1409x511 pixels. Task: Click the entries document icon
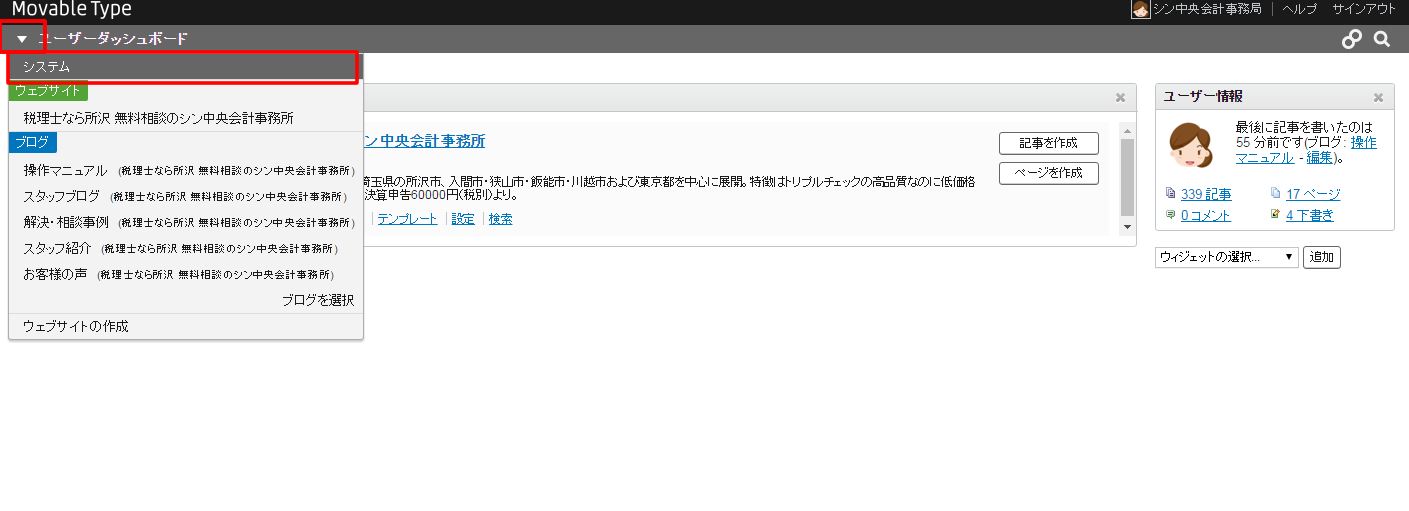1172,194
